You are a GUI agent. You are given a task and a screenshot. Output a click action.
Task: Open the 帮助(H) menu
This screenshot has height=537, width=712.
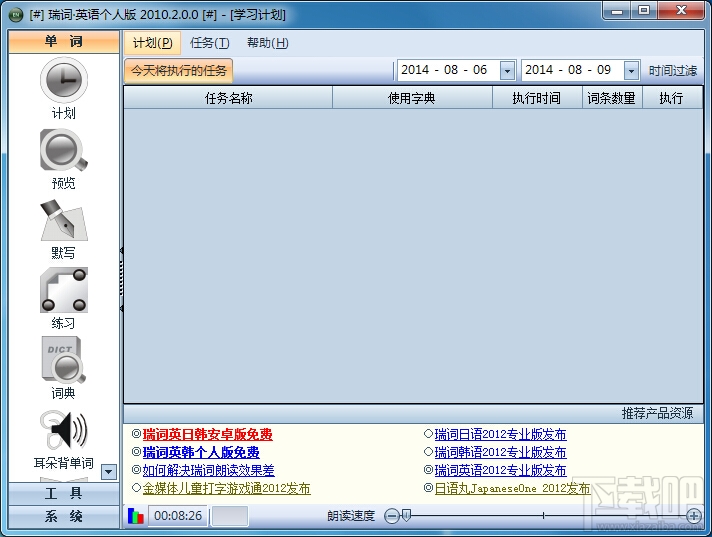point(267,43)
